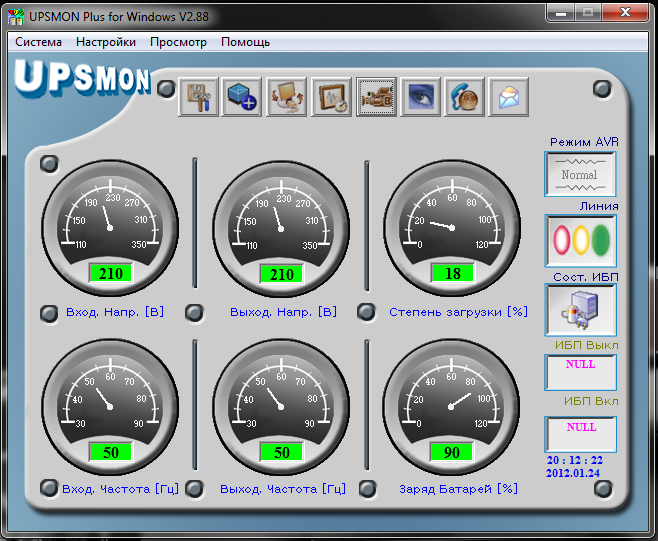Click the blue eye view icon
Viewport: 658px width, 541px height.
[x=421, y=97]
